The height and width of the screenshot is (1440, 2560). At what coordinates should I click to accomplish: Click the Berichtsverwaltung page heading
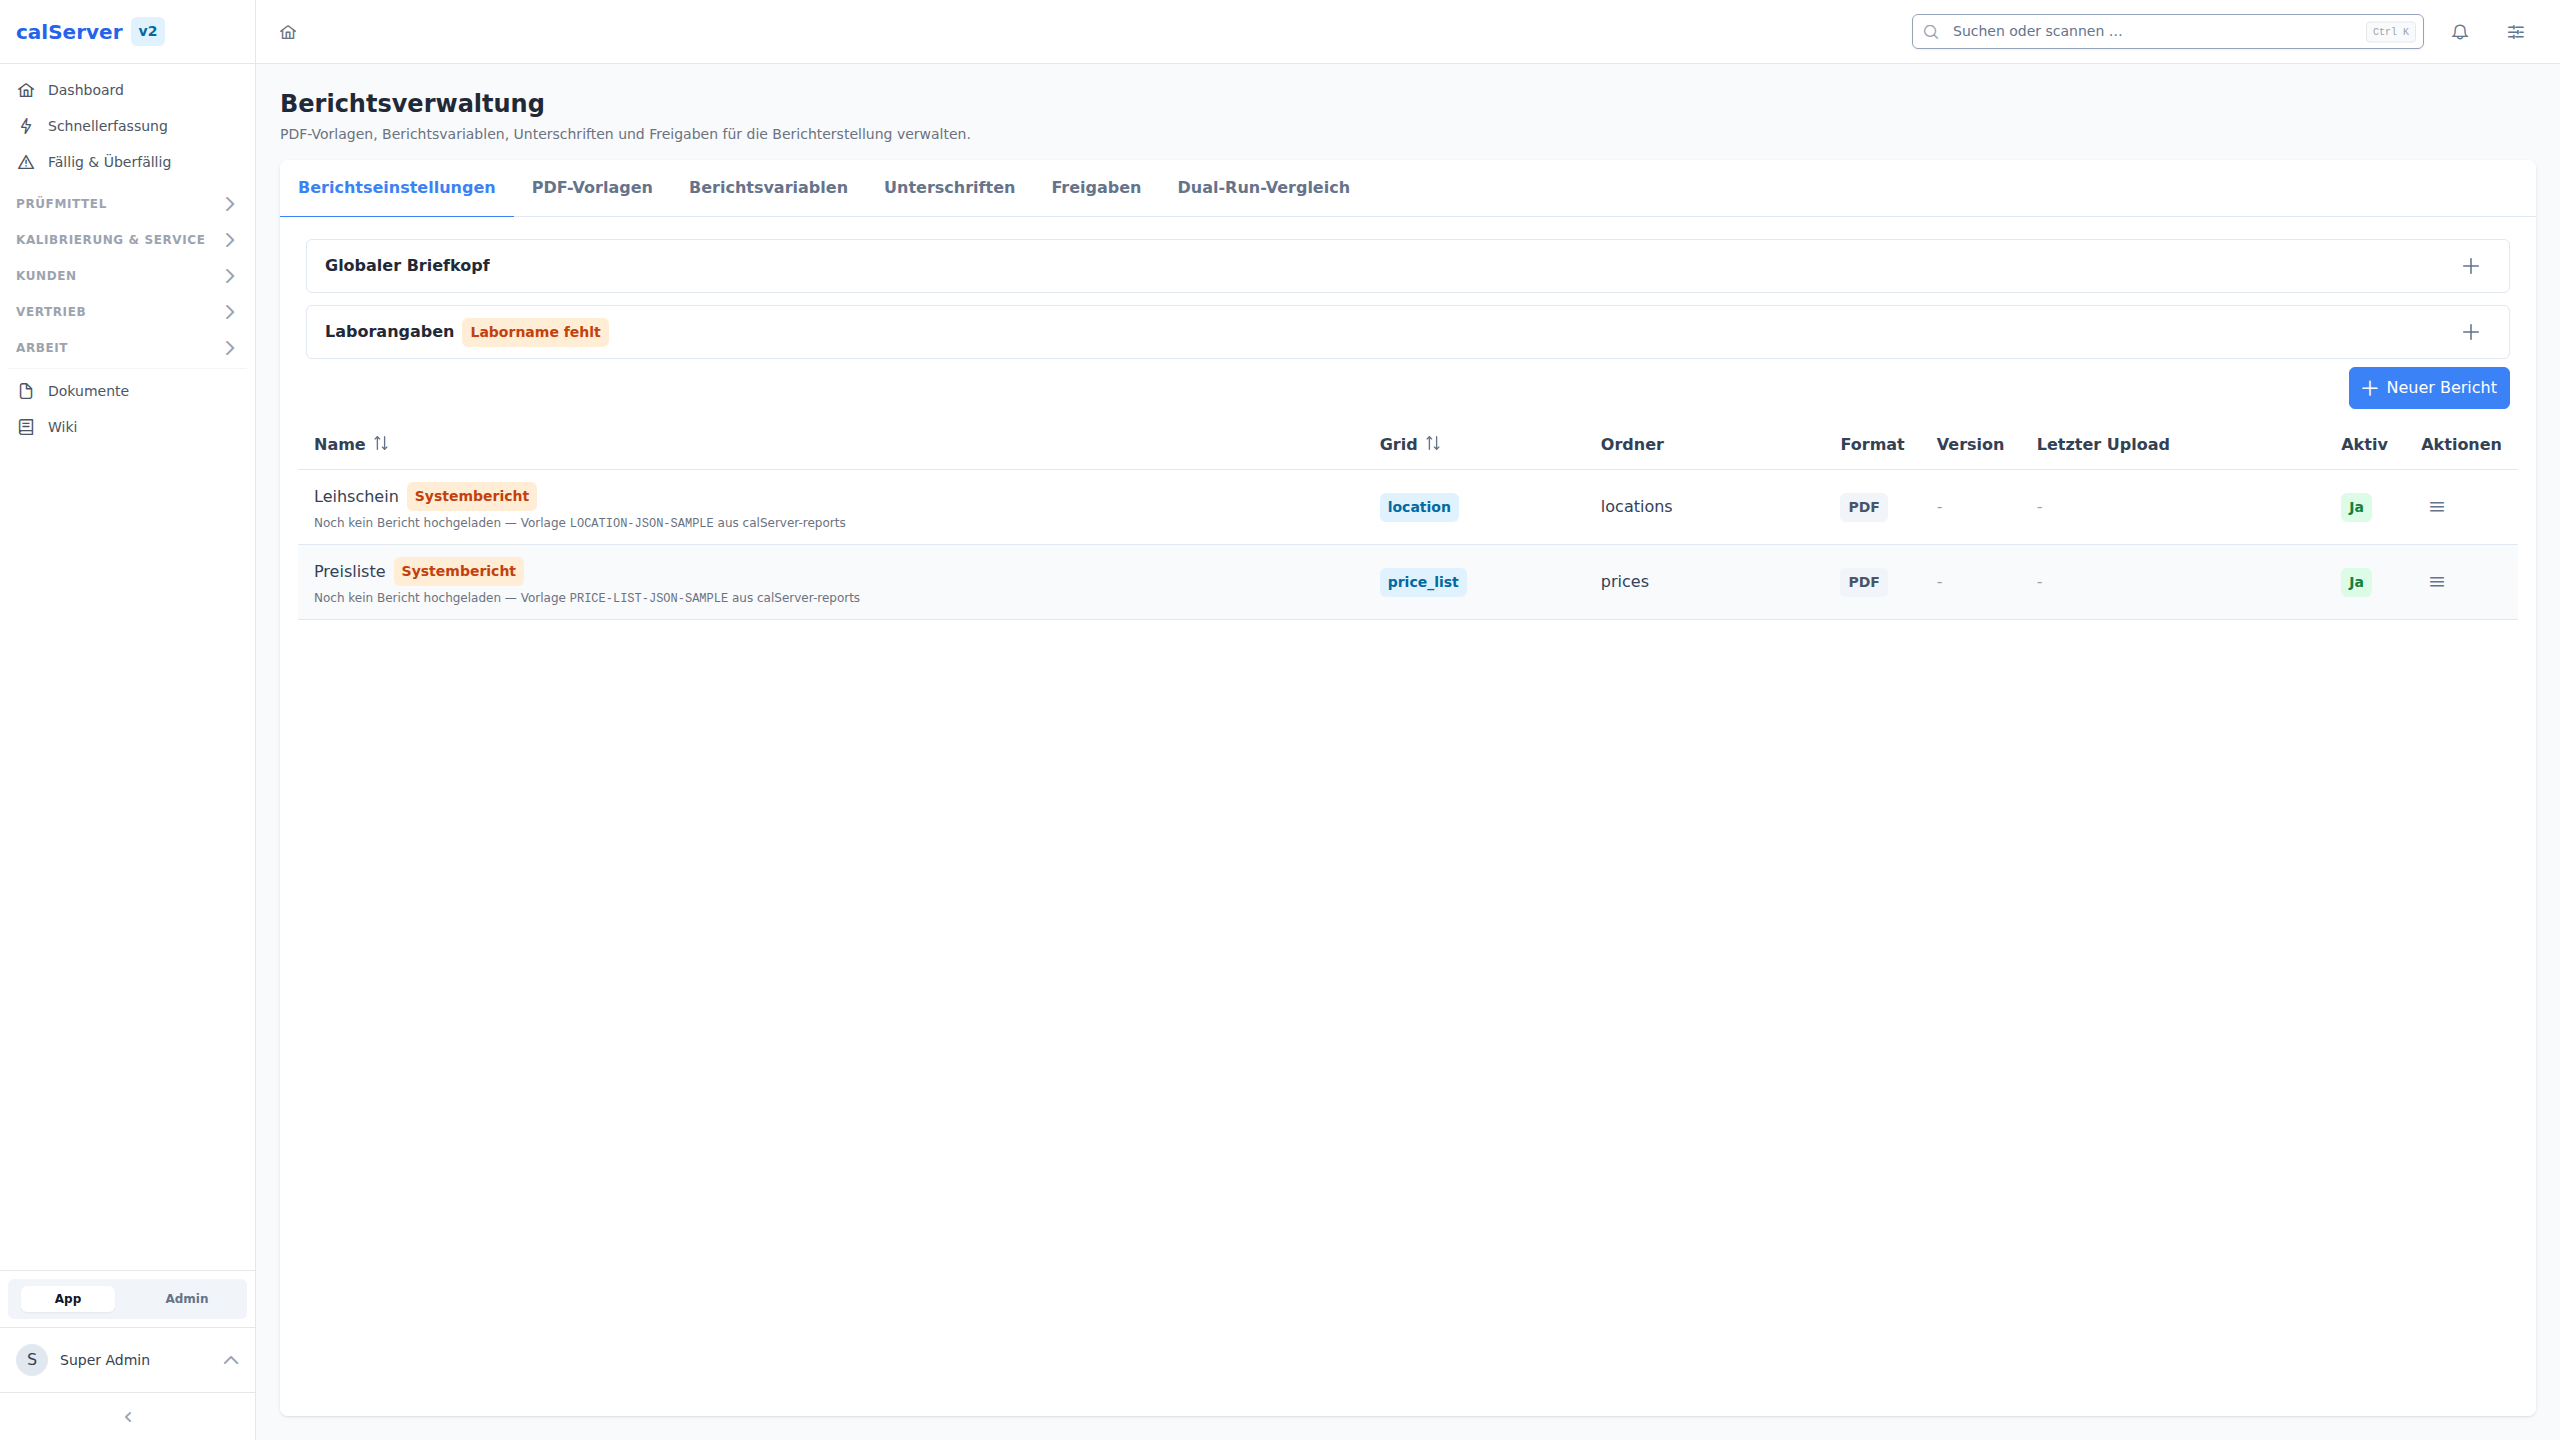pyautogui.click(x=412, y=103)
